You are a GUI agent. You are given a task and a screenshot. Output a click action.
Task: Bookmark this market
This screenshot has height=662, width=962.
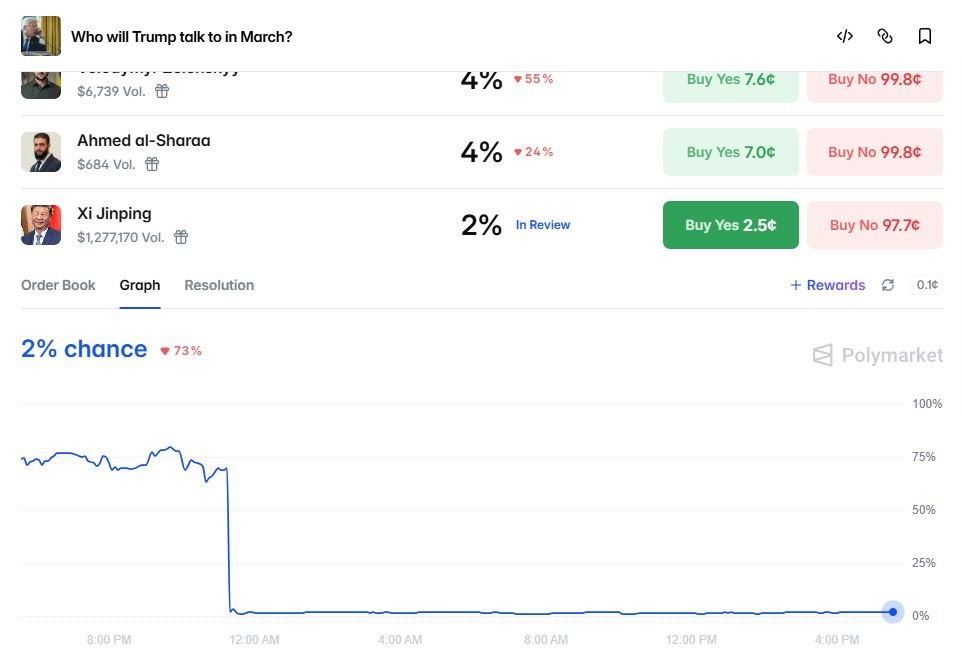(925, 36)
